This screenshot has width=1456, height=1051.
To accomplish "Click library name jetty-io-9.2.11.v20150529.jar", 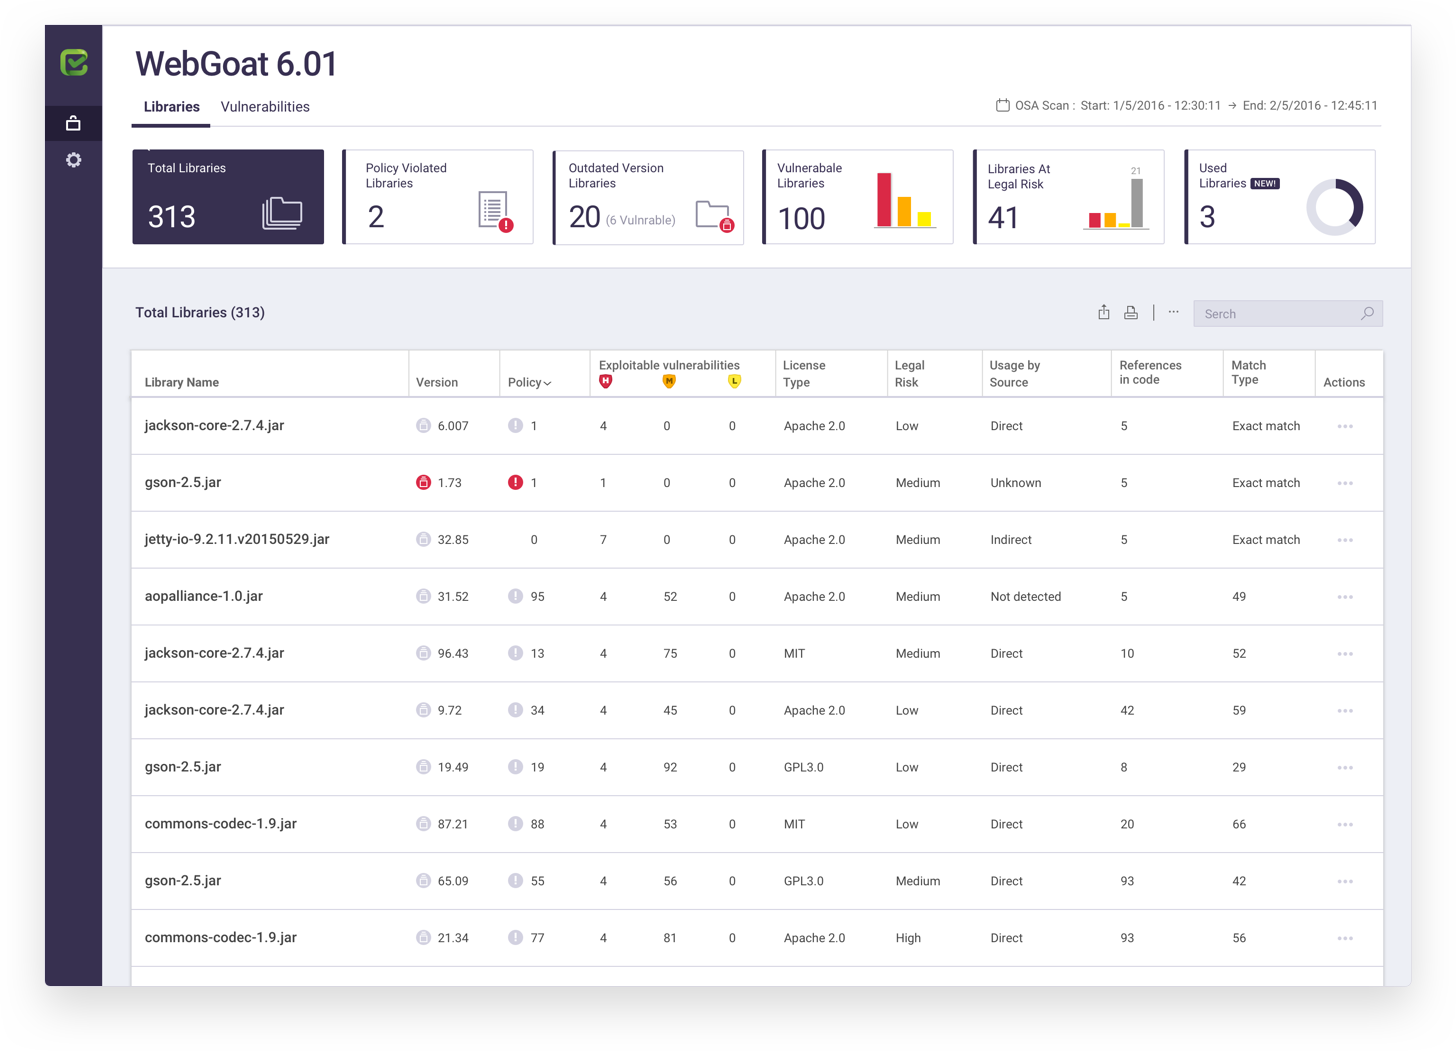I will 237,539.
